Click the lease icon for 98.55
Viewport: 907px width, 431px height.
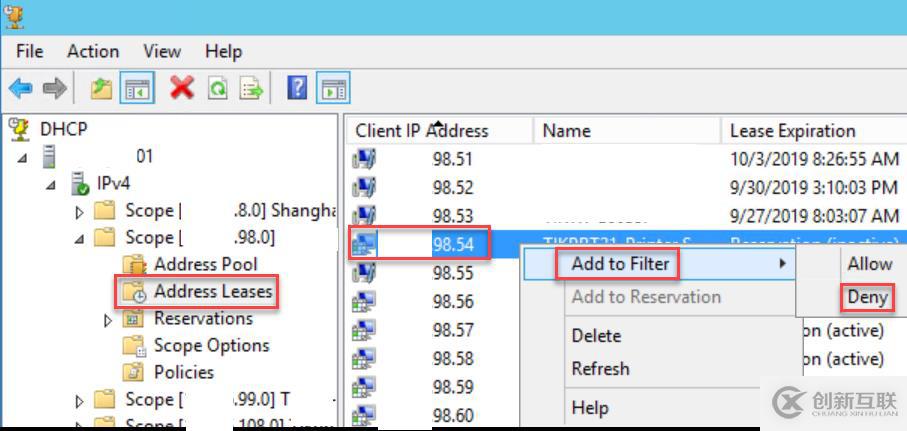tap(364, 272)
